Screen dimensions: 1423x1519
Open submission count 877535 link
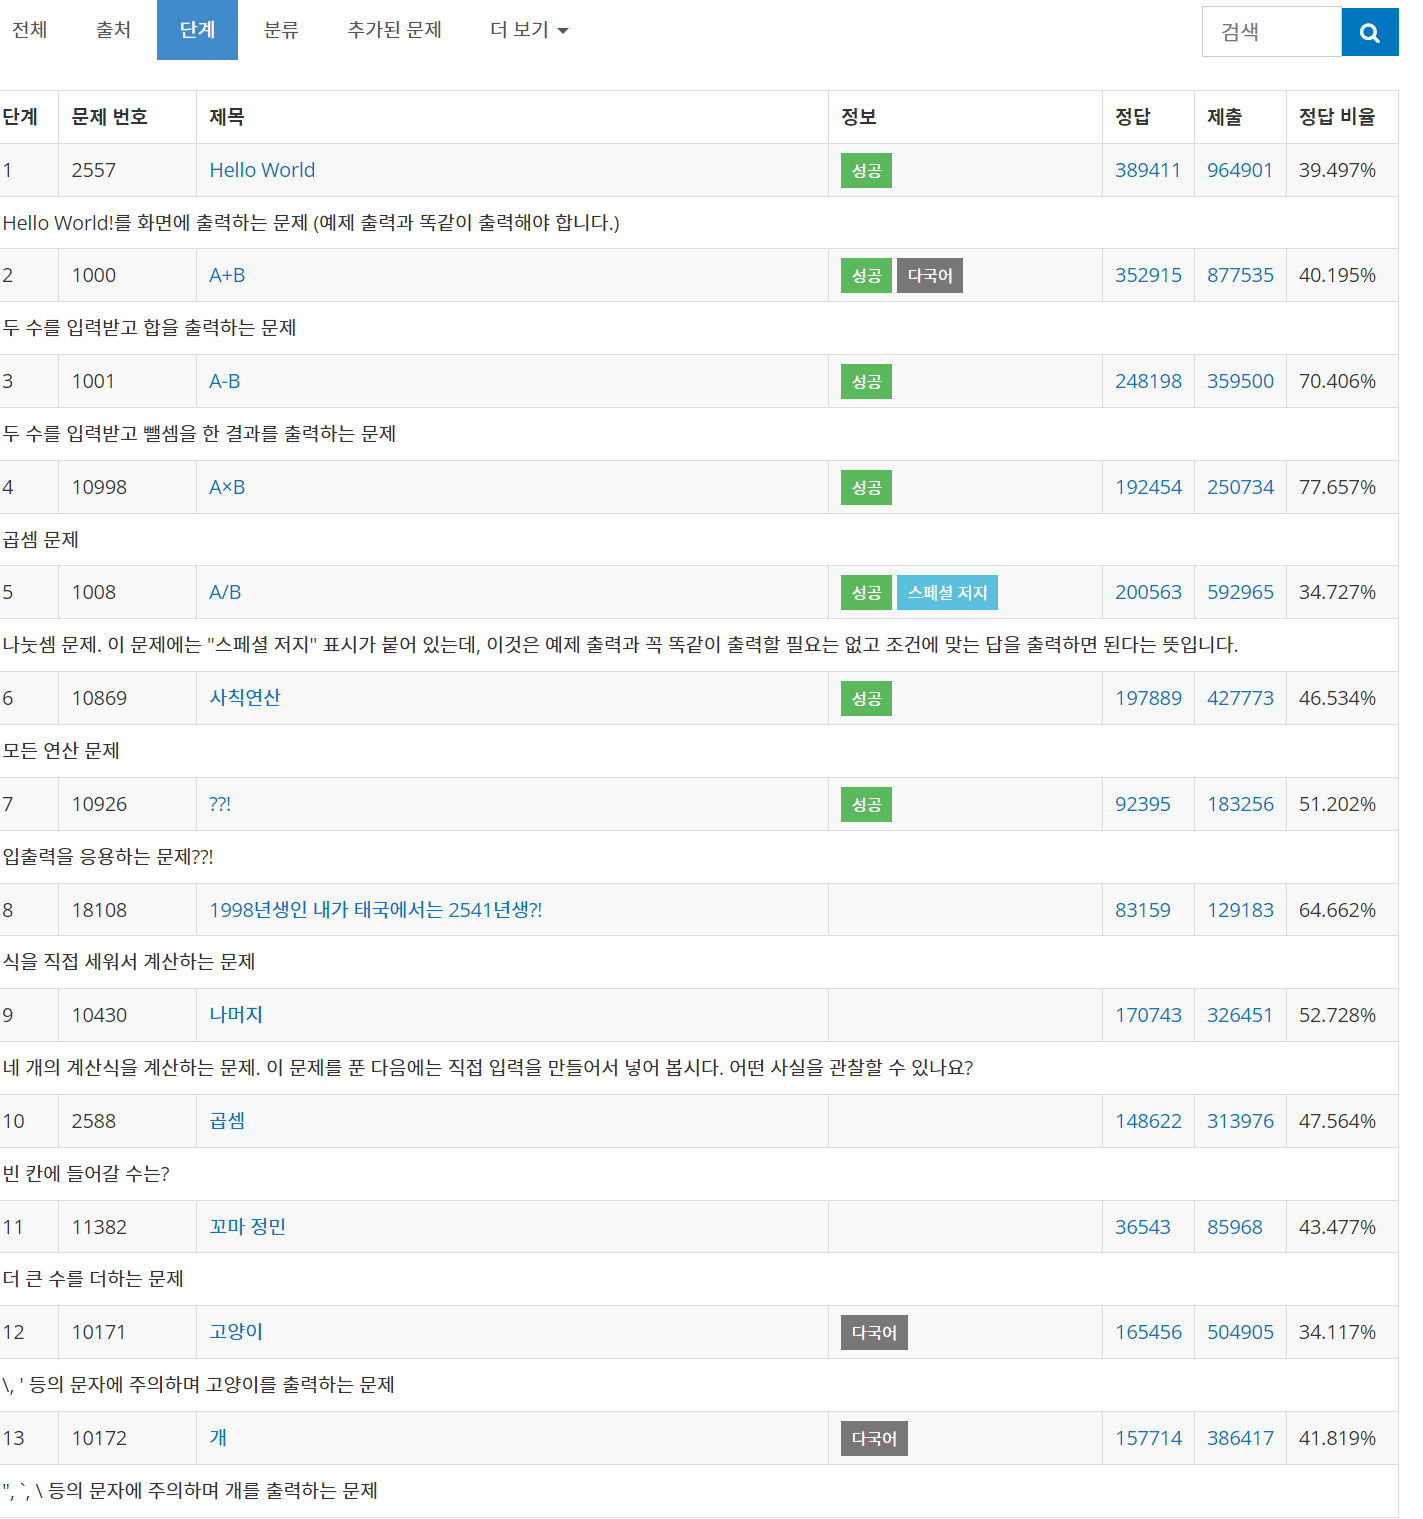1240,275
